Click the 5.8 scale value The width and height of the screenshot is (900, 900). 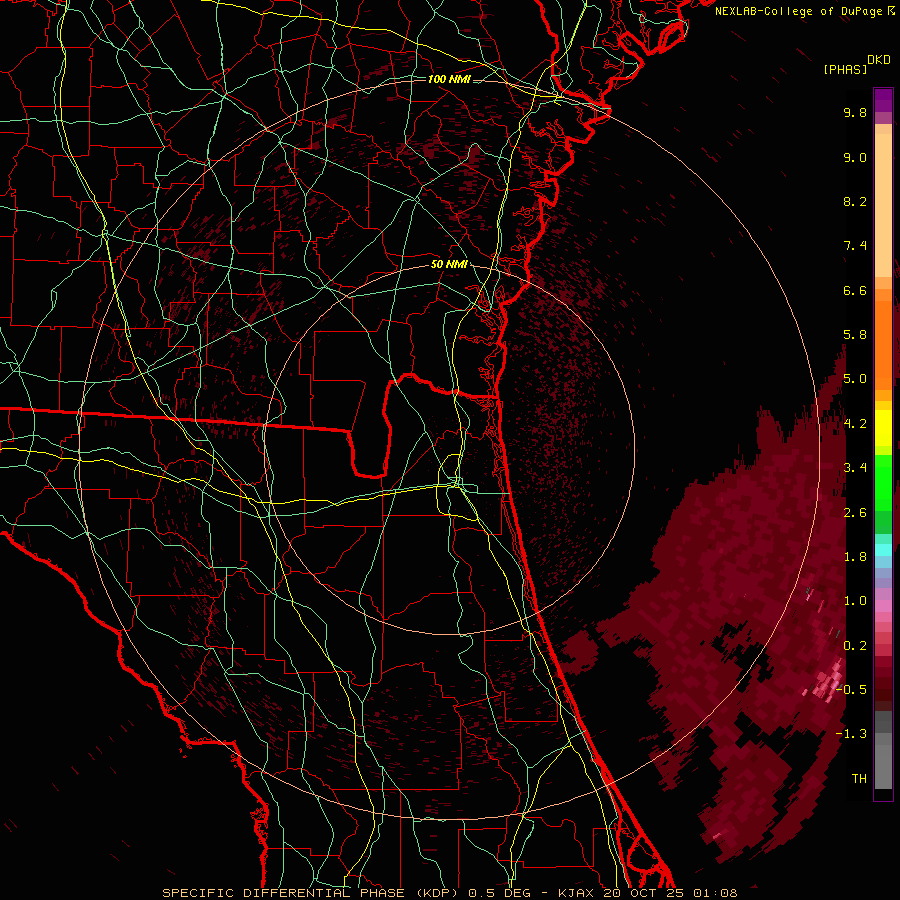pos(855,335)
